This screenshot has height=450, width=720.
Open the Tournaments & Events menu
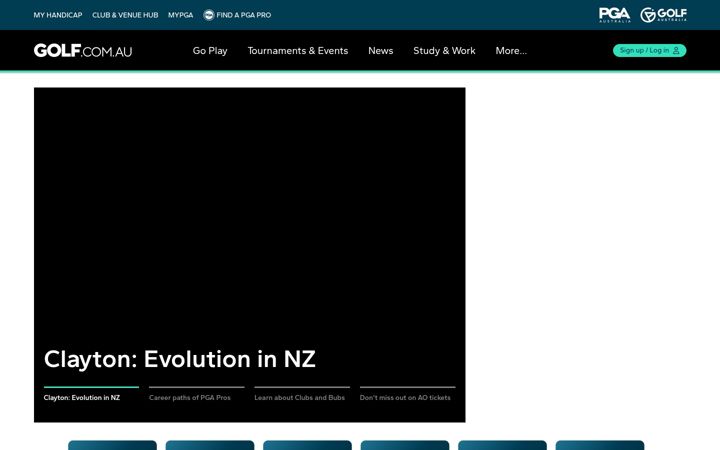coord(298,51)
